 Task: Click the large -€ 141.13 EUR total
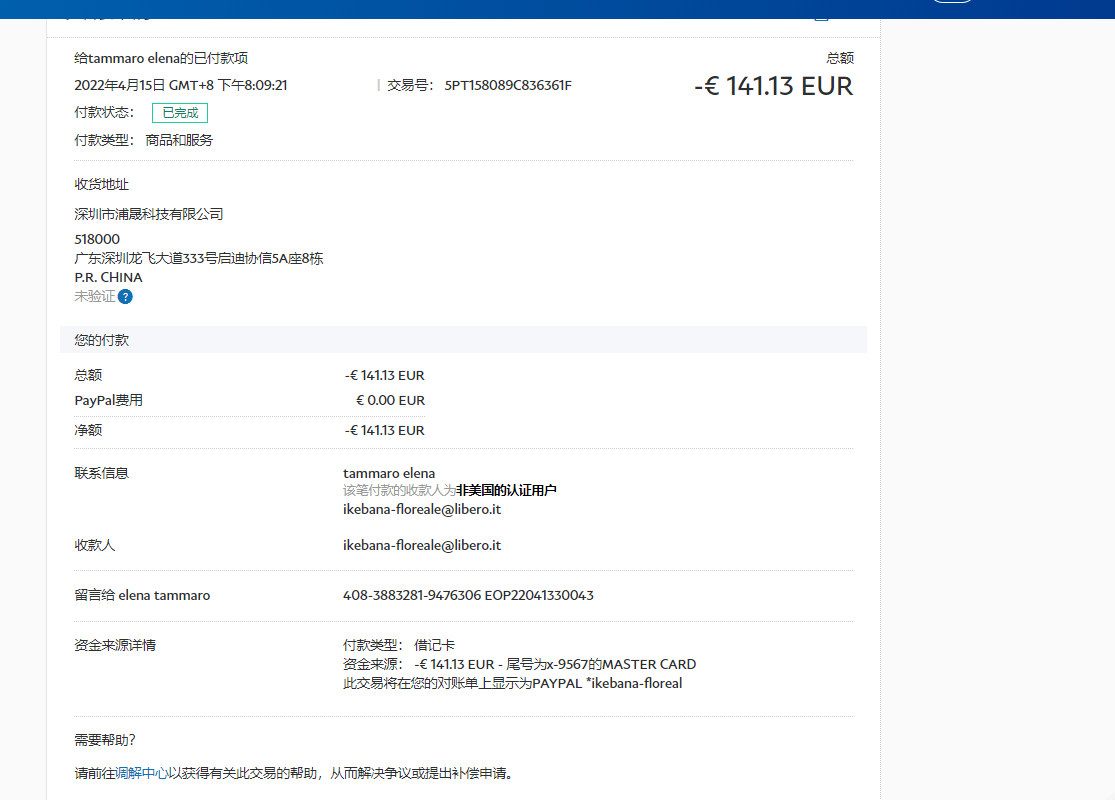[773, 86]
